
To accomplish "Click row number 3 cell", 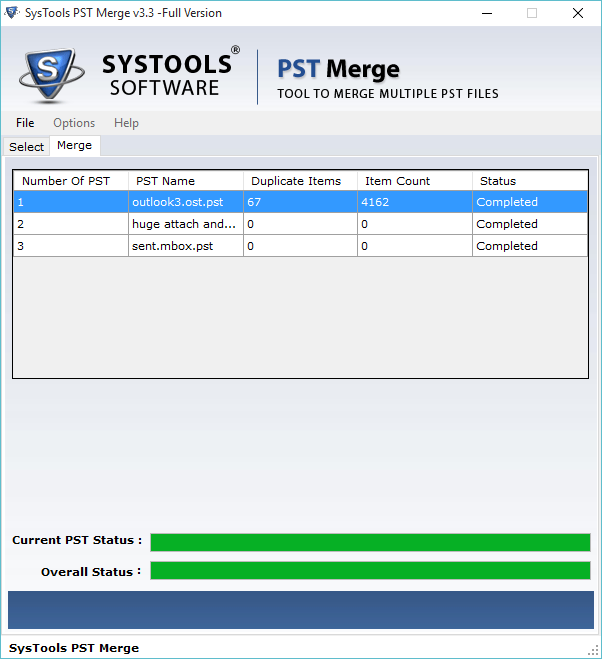I will click(x=71, y=245).
